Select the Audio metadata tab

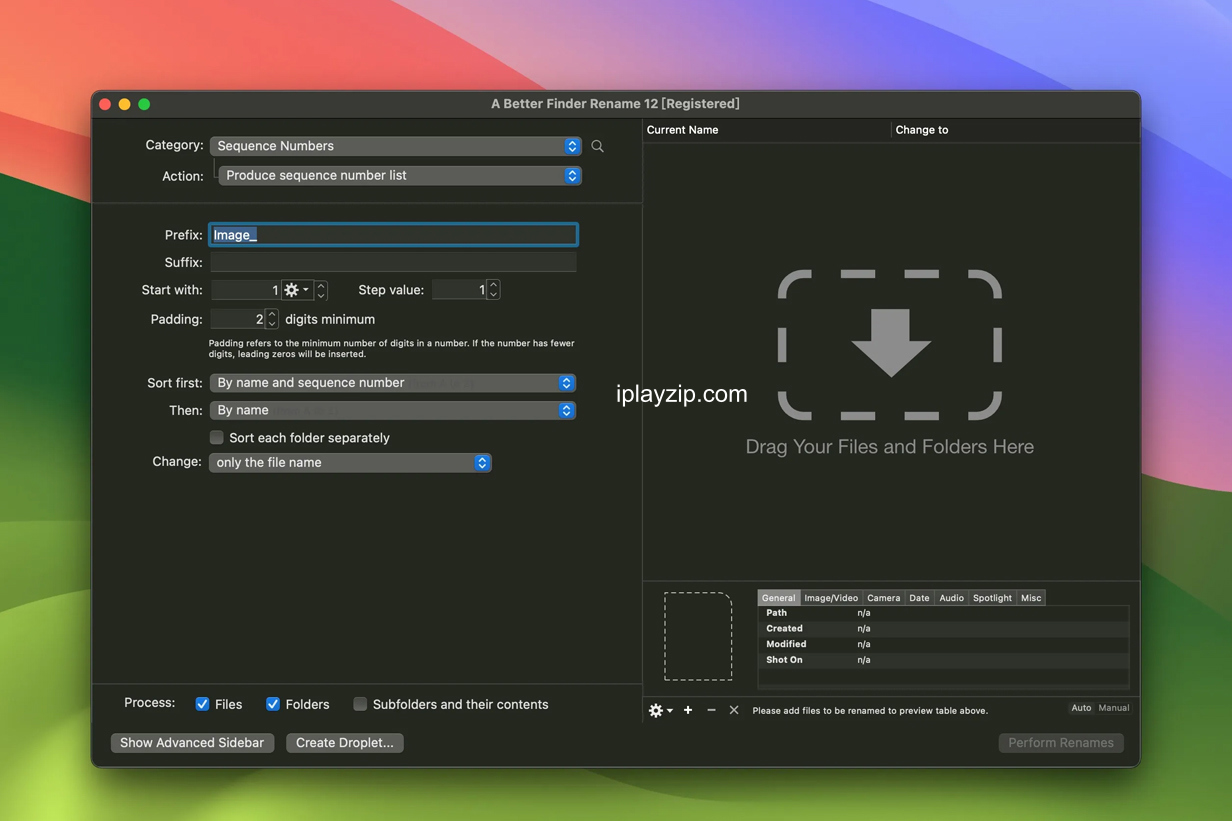(951, 598)
